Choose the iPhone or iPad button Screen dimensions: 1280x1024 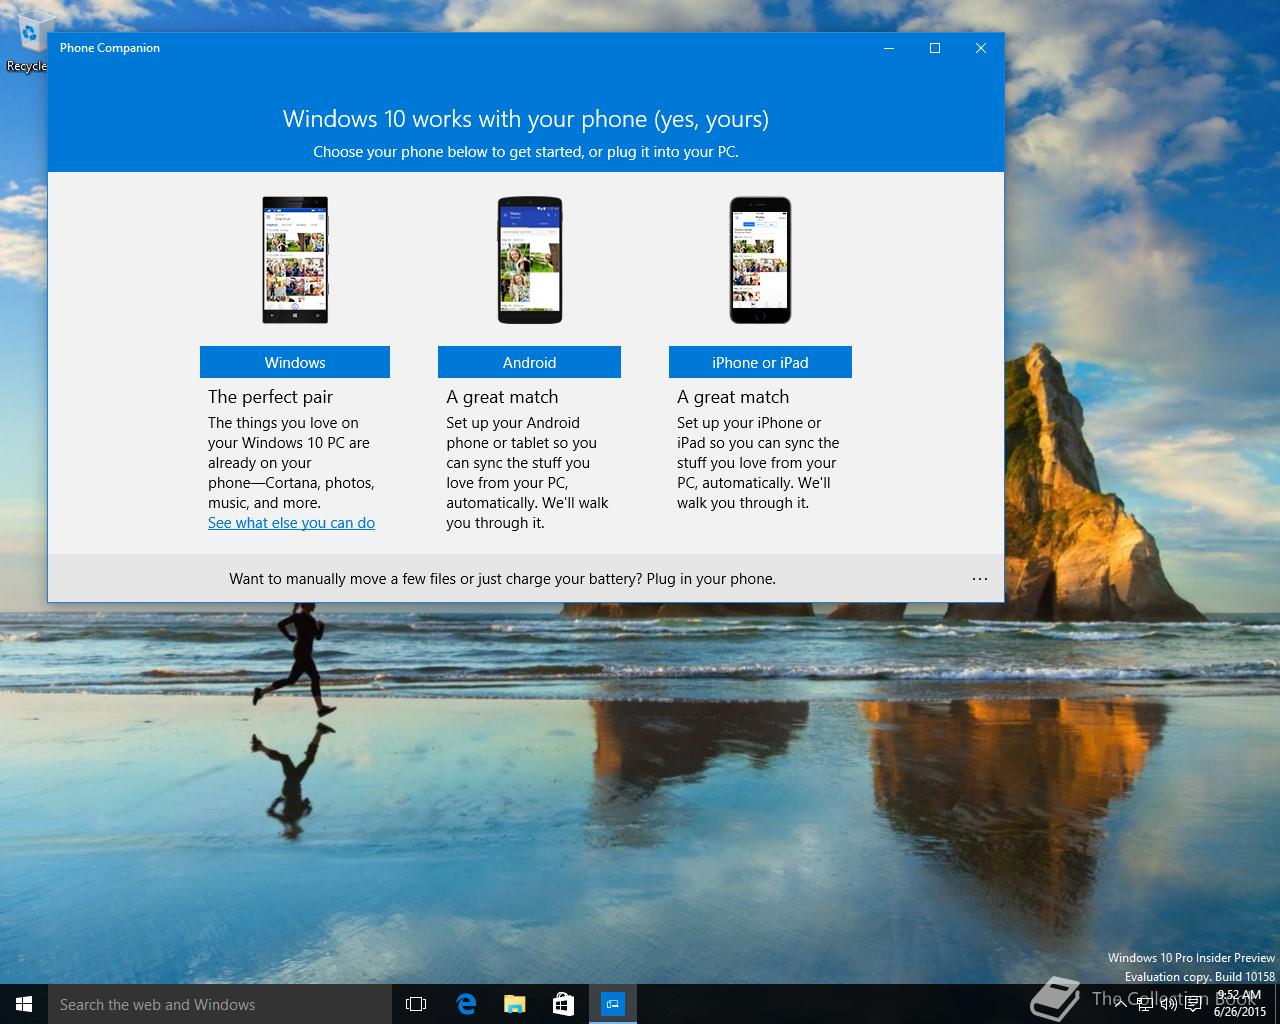pyautogui.click(x=760, y=362)
